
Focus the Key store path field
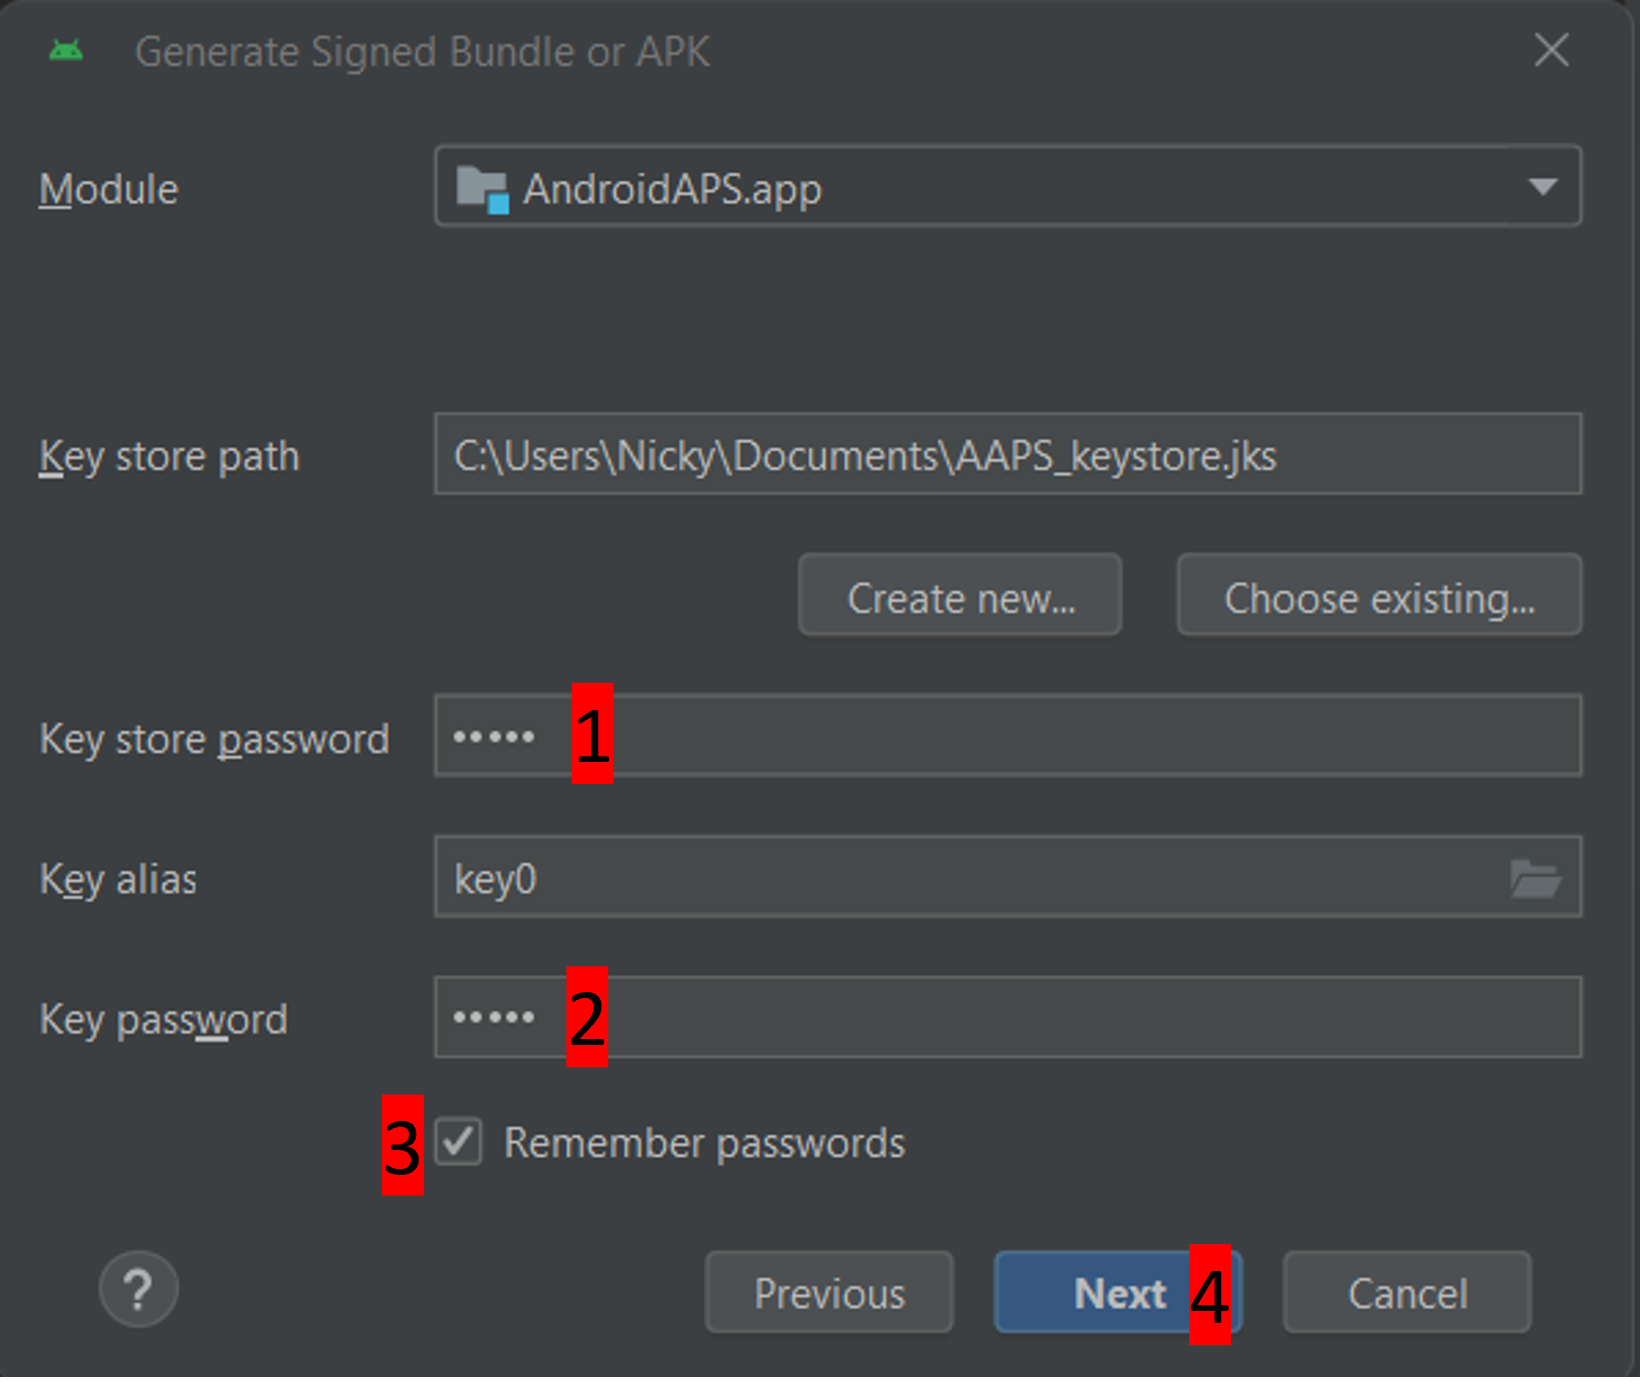point(1008,454)
